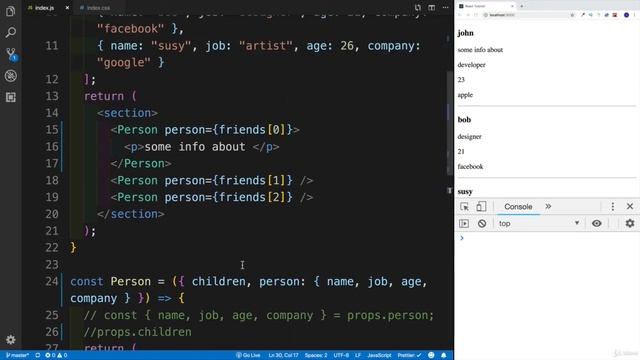Click 'children' parameter on line 24
This screenshot has height=360, width=640.
coord(218,282)
